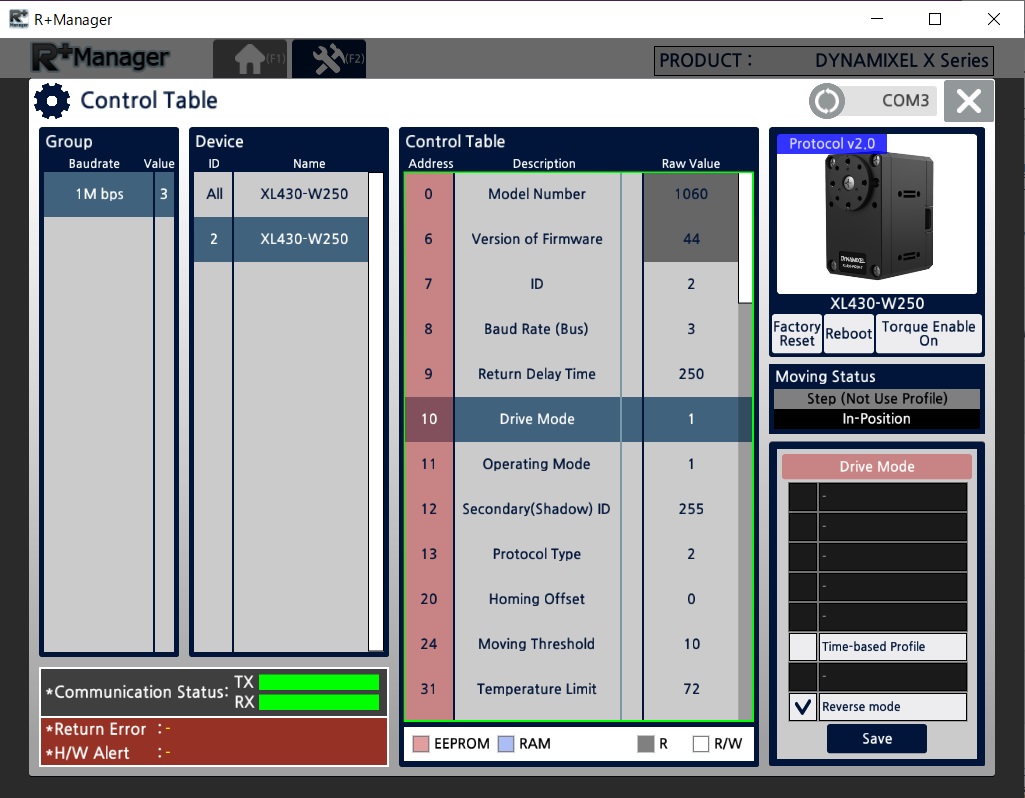Click the Factory Reset button
The image size is (1025, 798).
pyautogui.click(x=797, y=333)
